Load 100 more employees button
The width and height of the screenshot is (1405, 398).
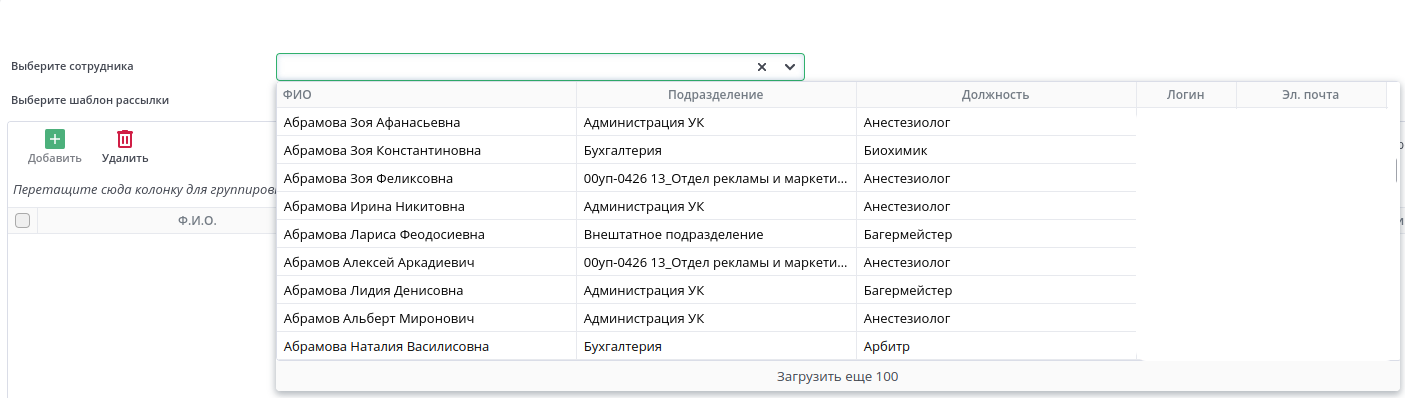pyautogui.click(x=838, y=377)
